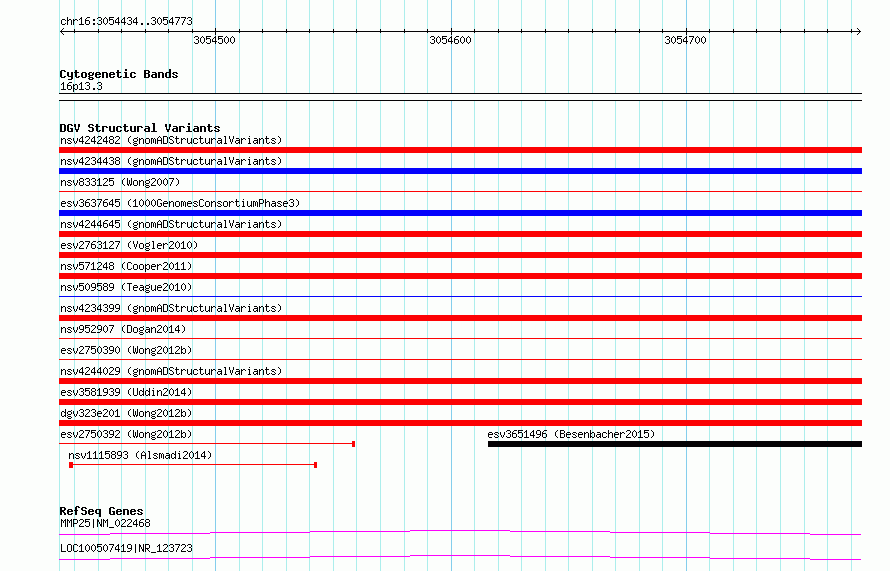Screen dimensions: 890x571
Task: Open the MMP25|NM_022468 gene label
Action: click(106, 523)
